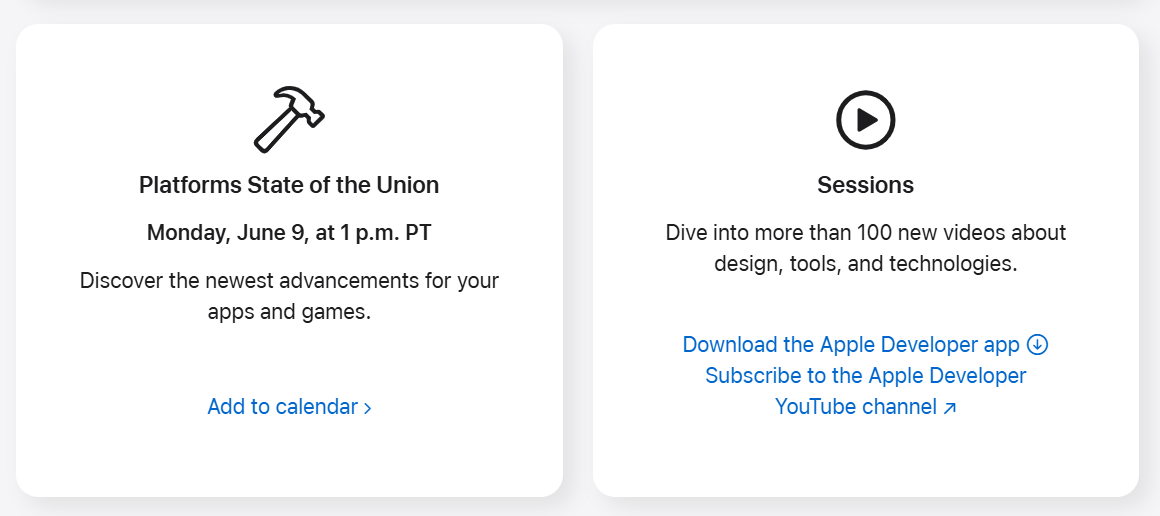The height and width of the screenshot is (516, 1160).
Task: Click the design, tools, and technologies line
Action: coord(866,264)
